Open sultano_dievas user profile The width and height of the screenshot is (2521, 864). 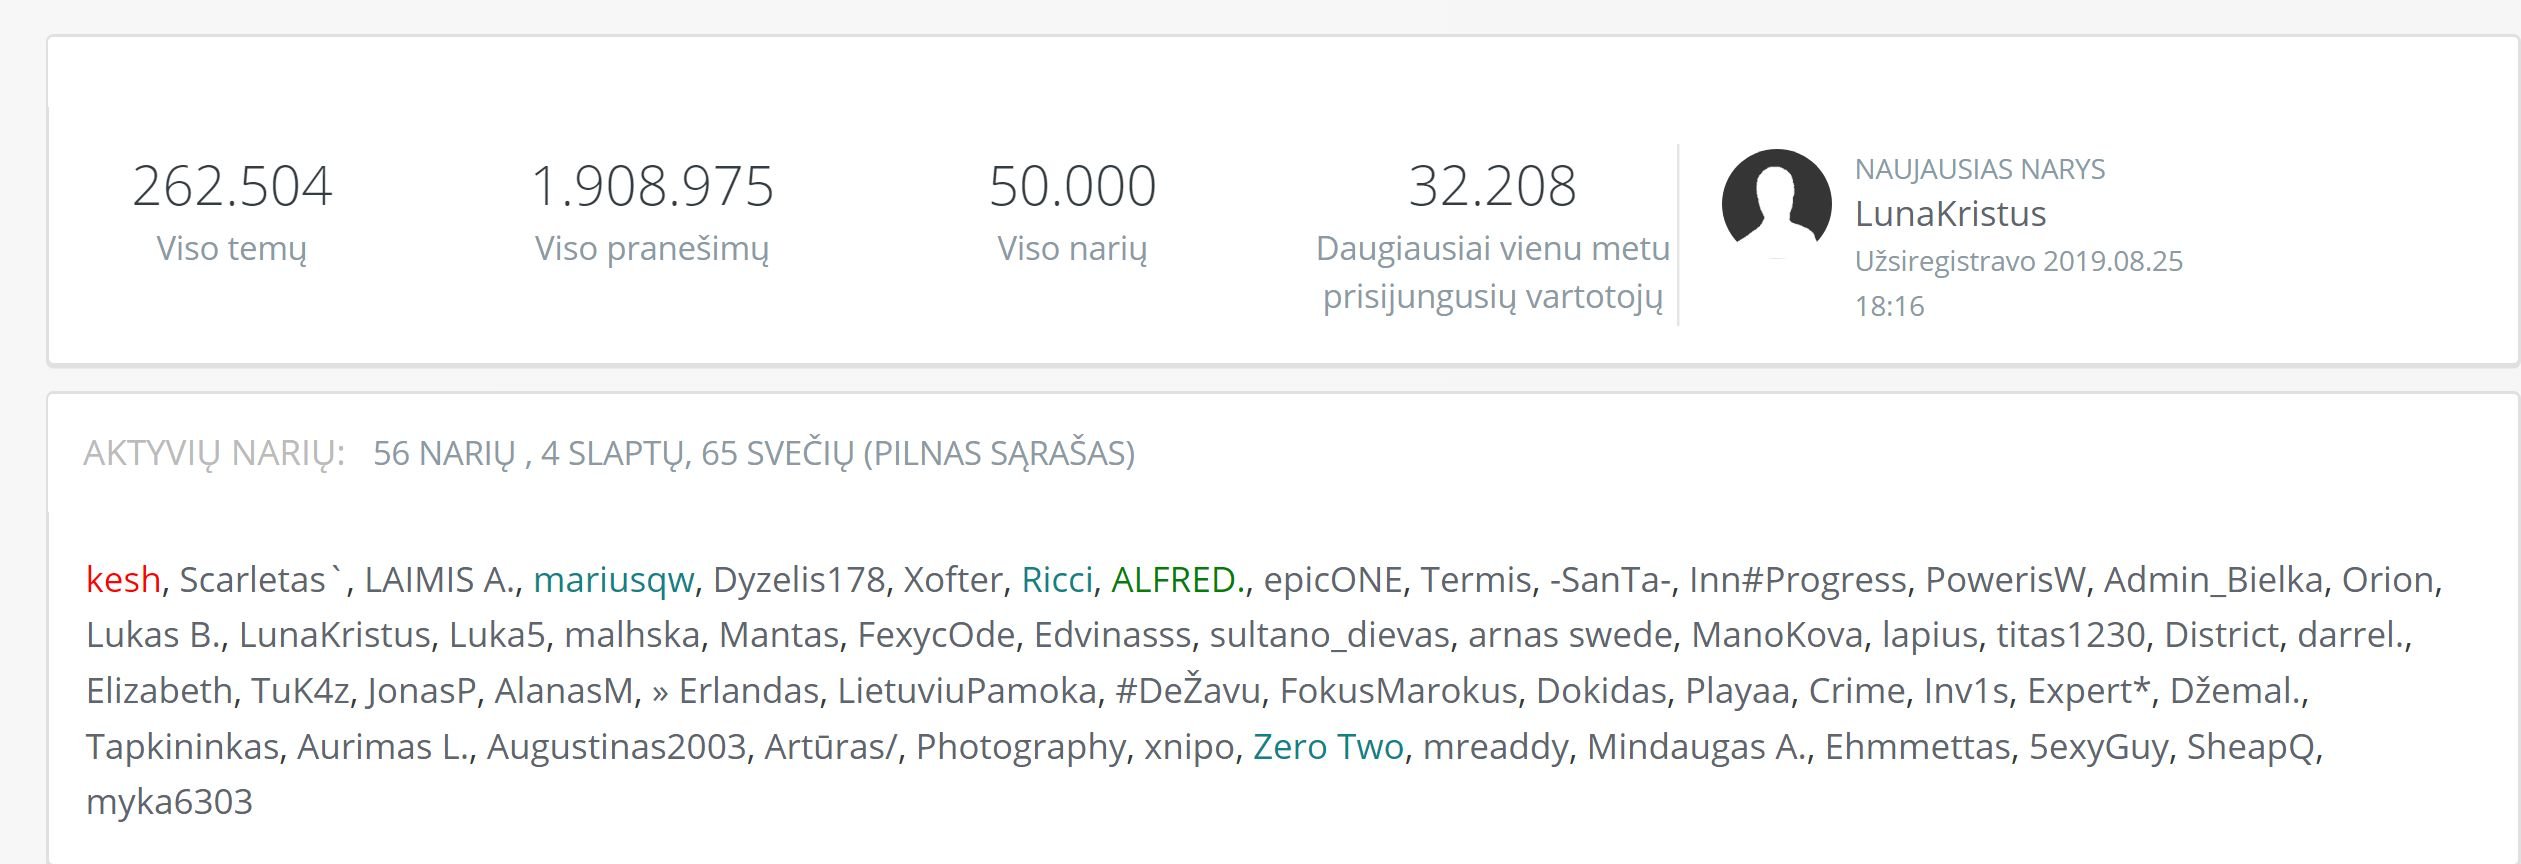point(1329,635)
